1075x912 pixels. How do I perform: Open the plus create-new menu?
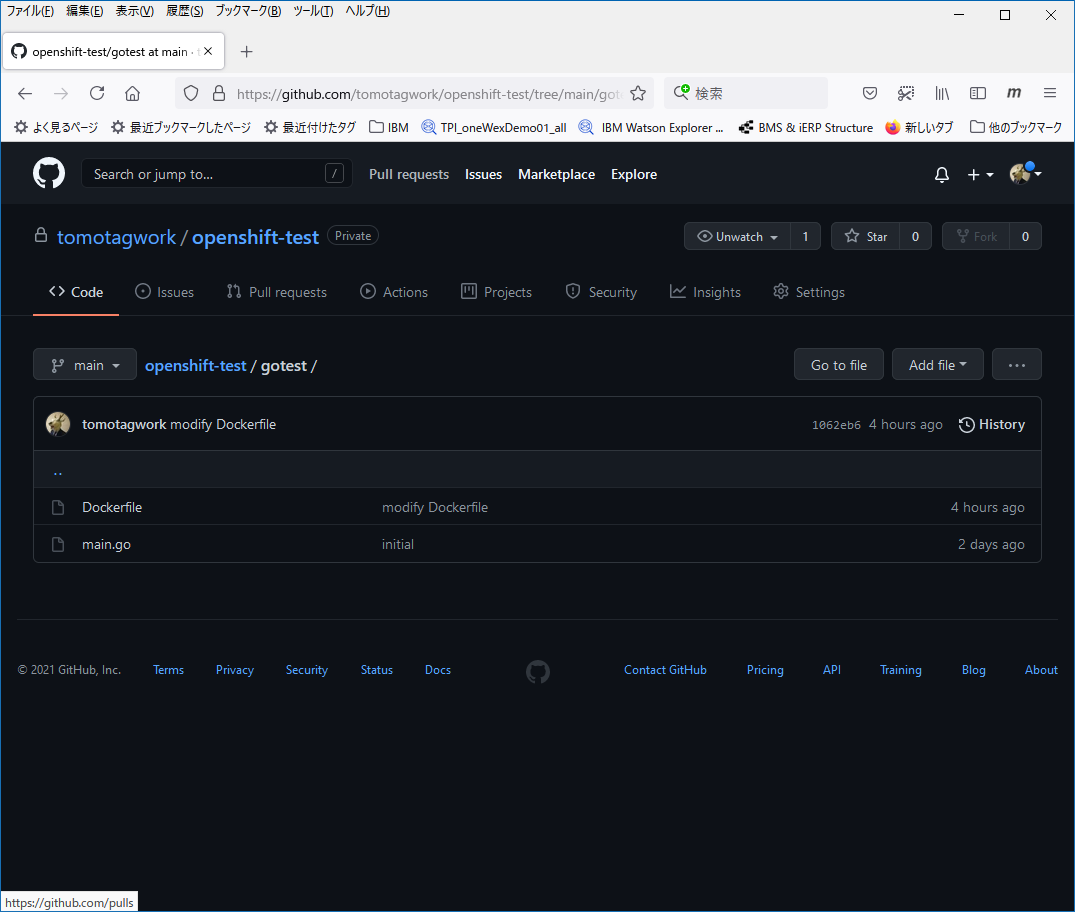tap(980, 175)
